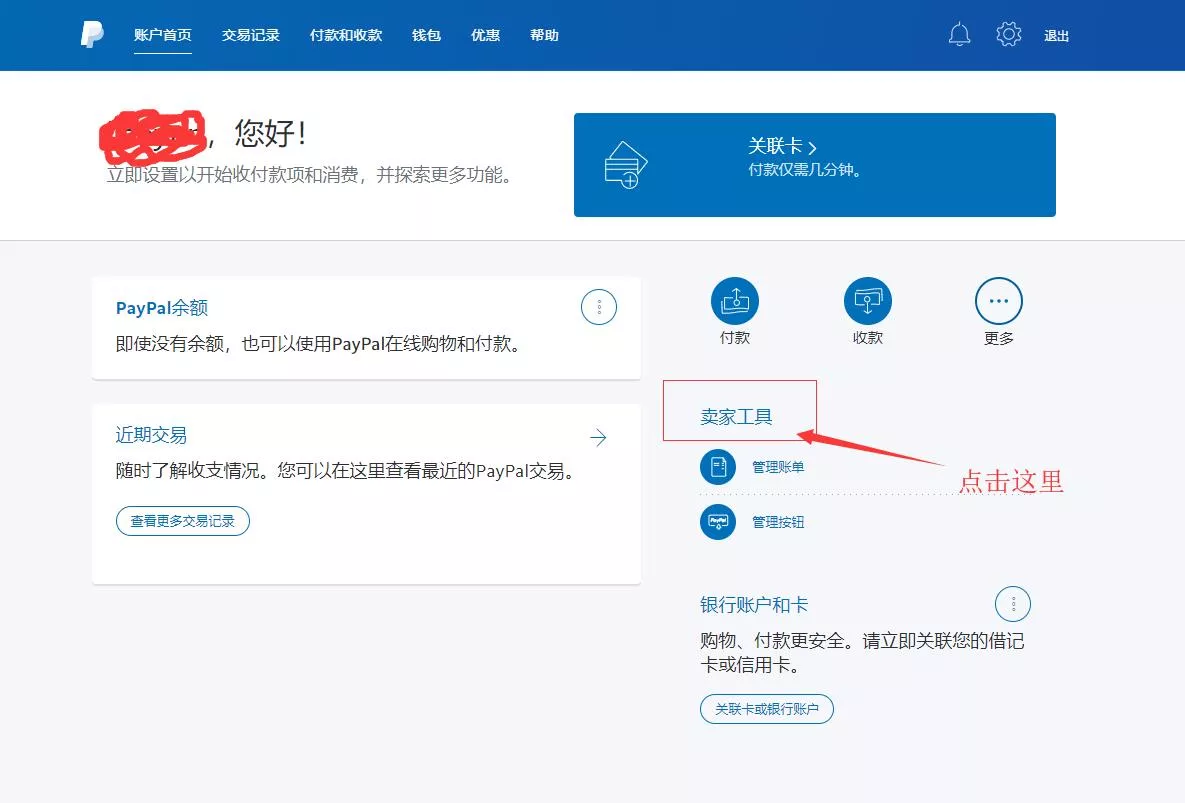Open the 近期交易 heading link
The image size is (1185, 803).
pos(151,435)
